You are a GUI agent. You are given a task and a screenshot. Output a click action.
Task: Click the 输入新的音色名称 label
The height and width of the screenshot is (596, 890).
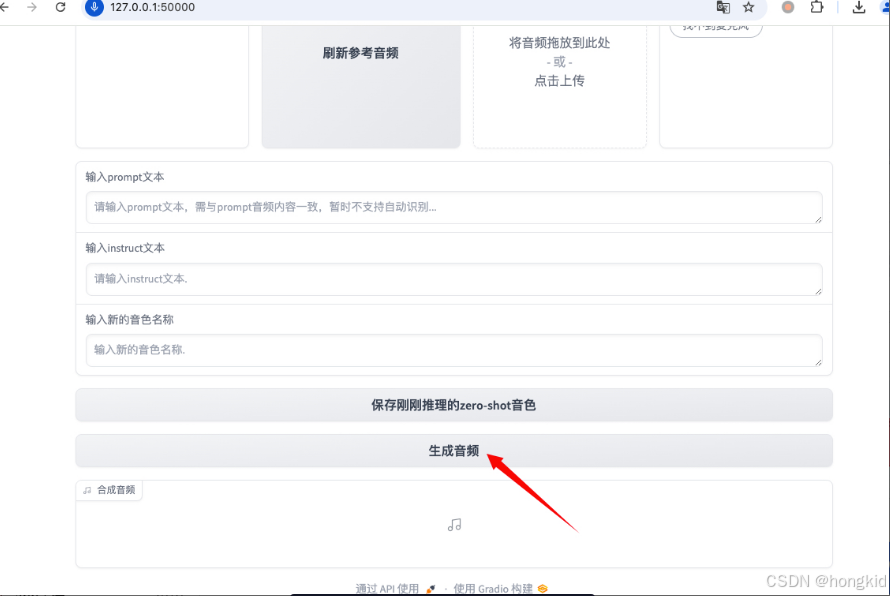(x=129, y=320)
